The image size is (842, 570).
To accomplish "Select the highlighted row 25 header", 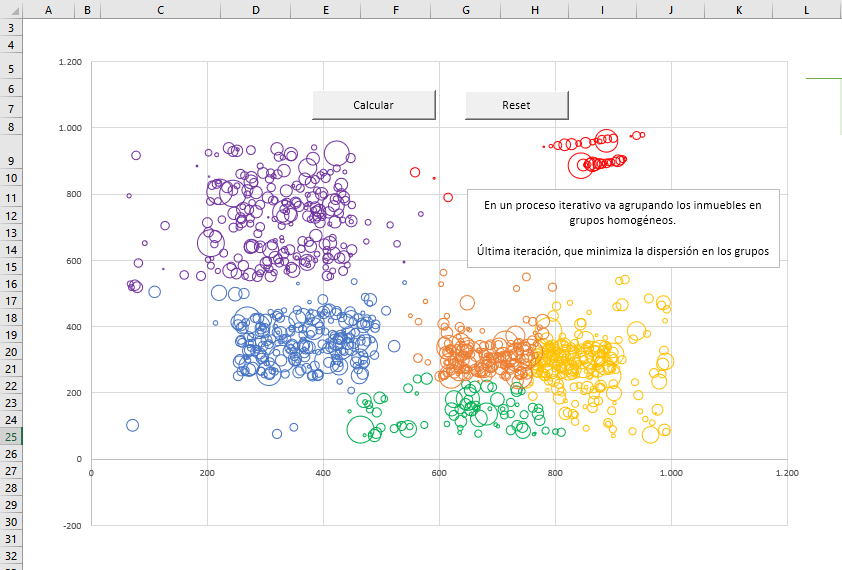I will 11,437.
